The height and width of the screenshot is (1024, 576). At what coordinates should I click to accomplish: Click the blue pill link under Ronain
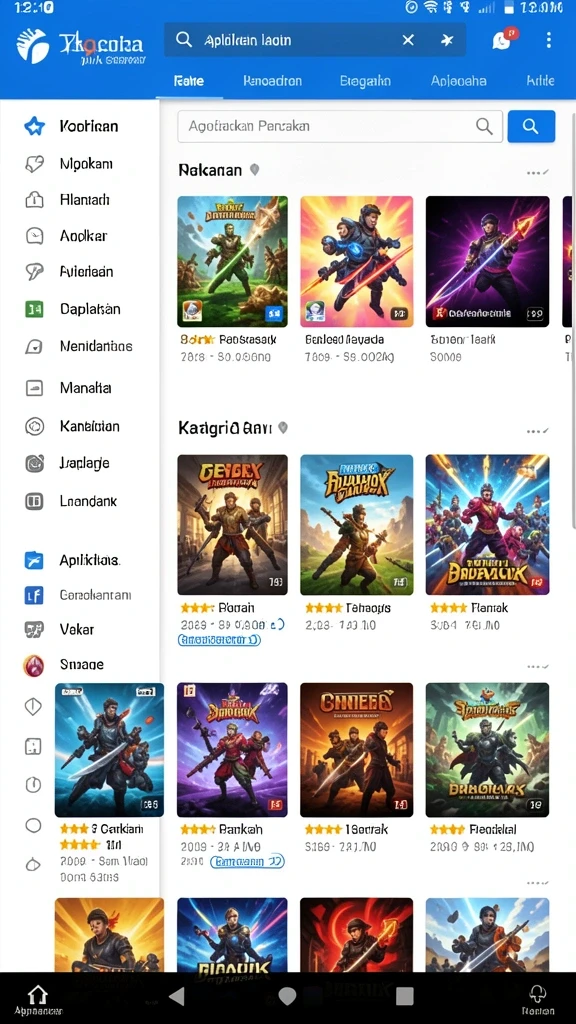pyautogui.click(x=219, y=640)
